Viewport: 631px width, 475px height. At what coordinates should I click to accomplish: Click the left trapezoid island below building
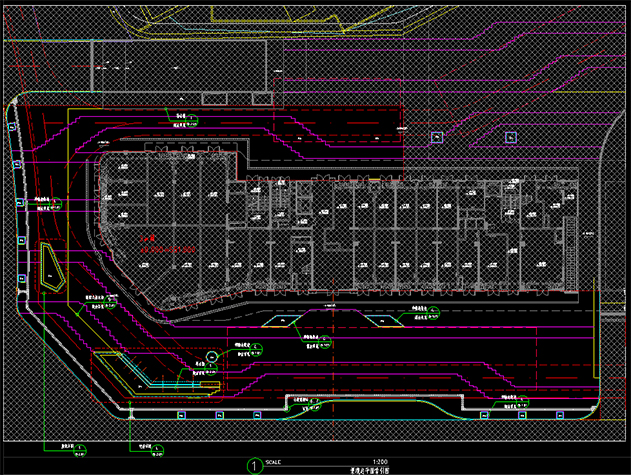pyautogui.click(x=285, y=321)
